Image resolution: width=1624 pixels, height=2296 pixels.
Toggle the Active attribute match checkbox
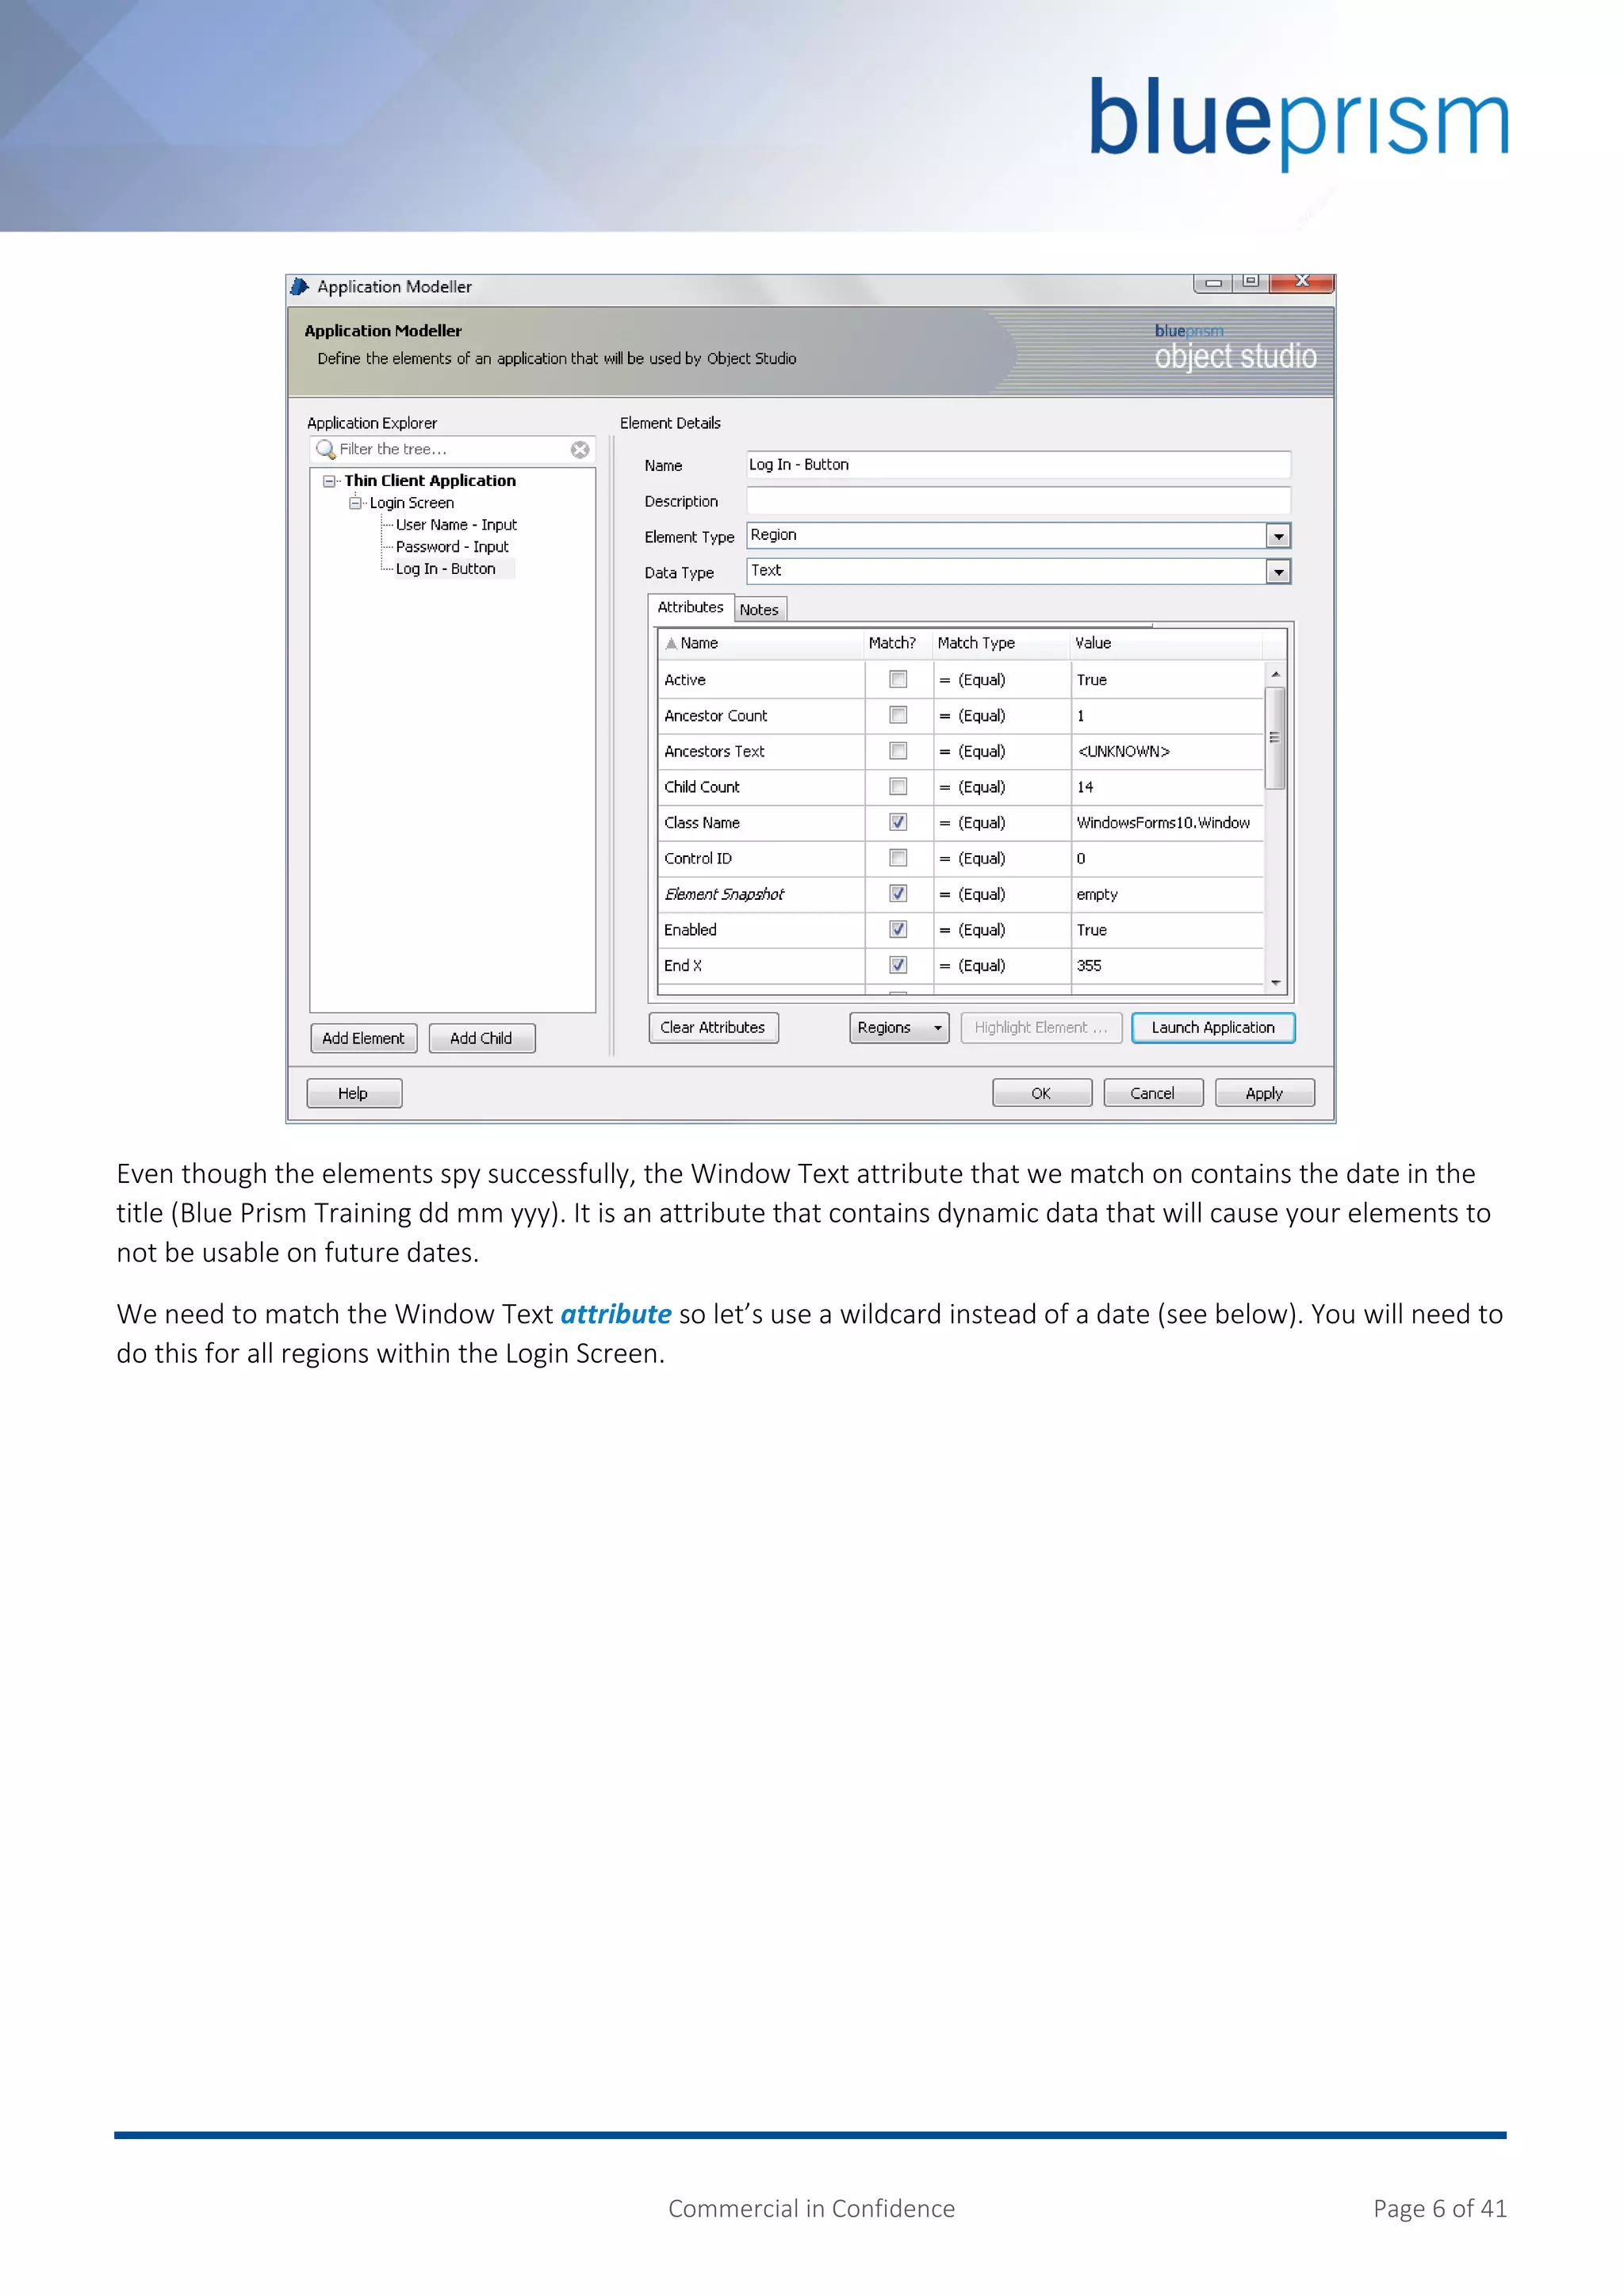[x=898, y=680]
